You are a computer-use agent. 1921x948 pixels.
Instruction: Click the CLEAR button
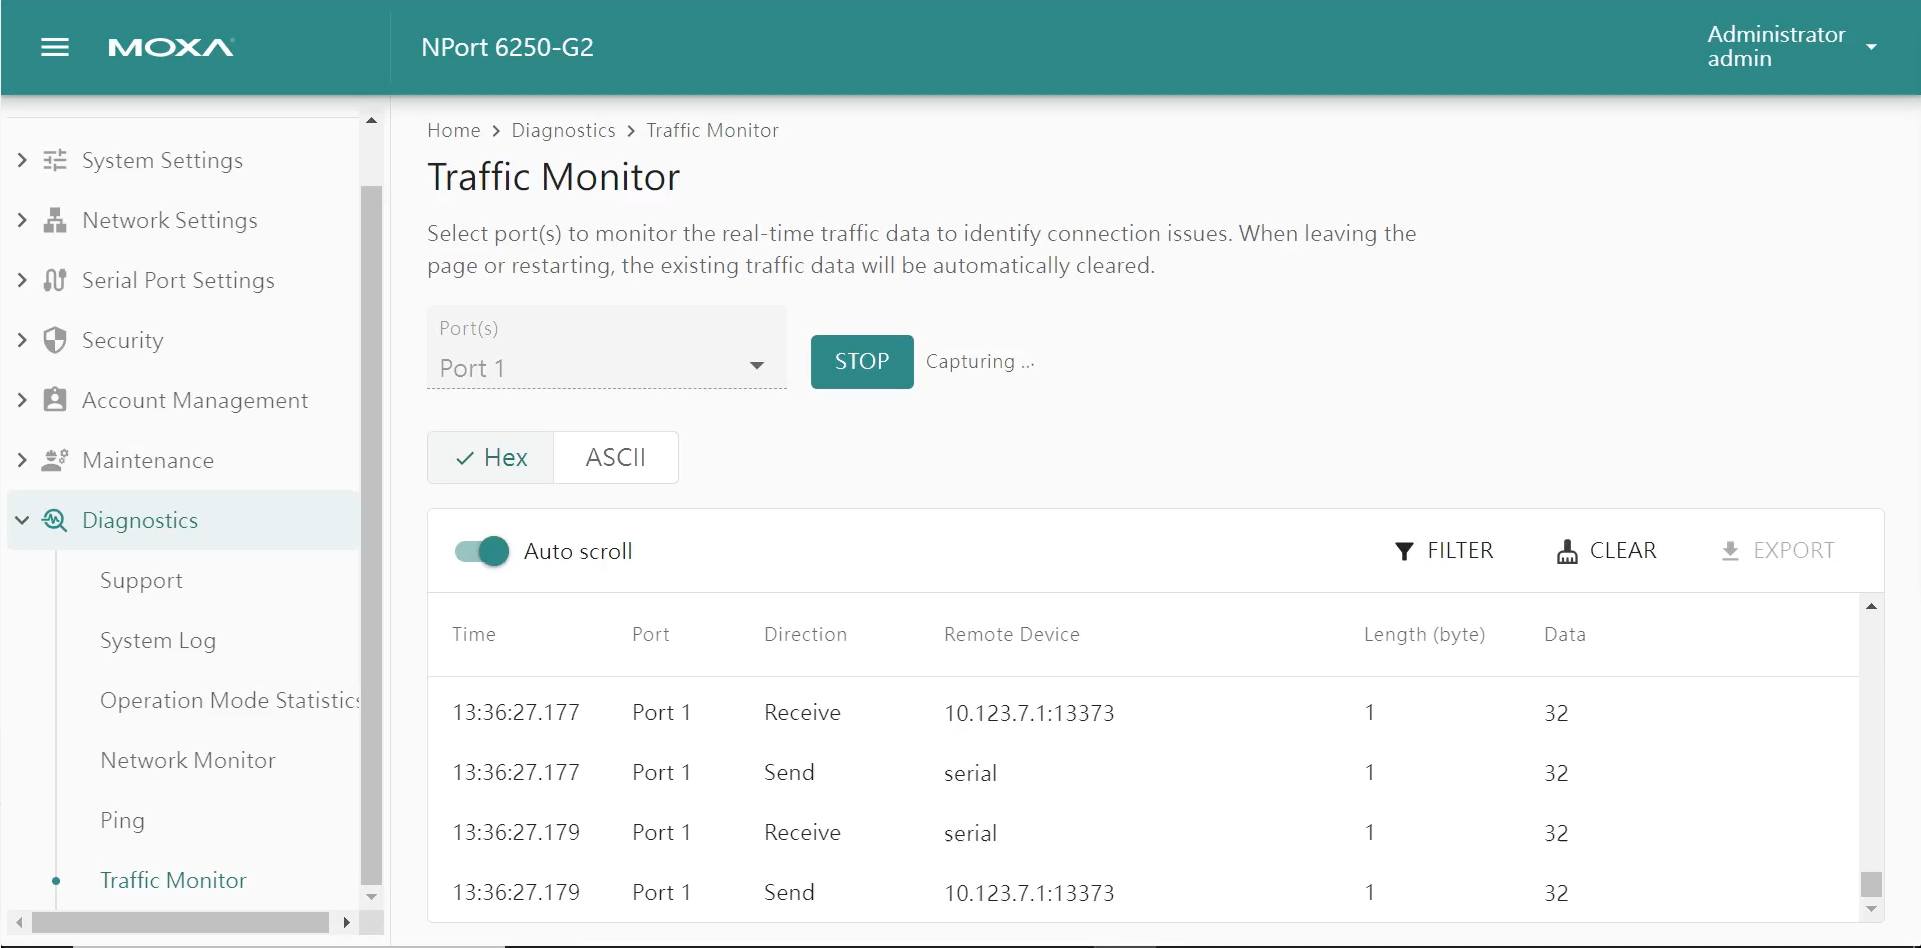[1607, 551]
